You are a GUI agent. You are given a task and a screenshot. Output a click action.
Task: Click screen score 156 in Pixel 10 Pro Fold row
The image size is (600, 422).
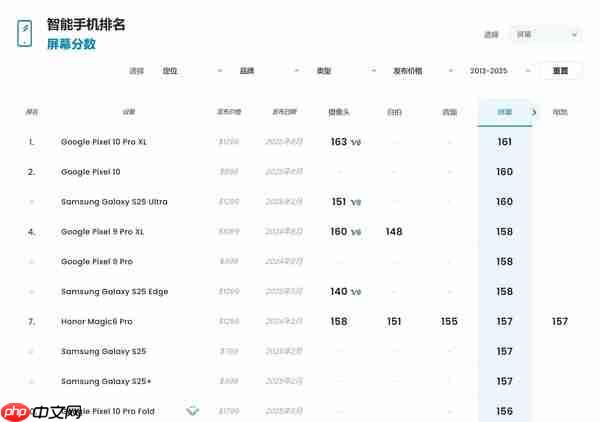504,411
